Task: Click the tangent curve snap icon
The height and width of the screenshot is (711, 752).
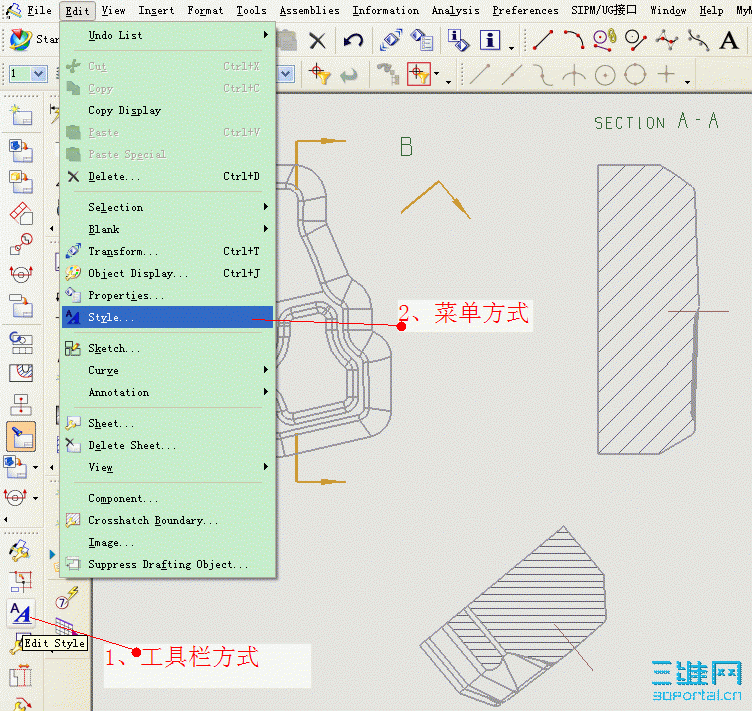Action: click(542, 75)
